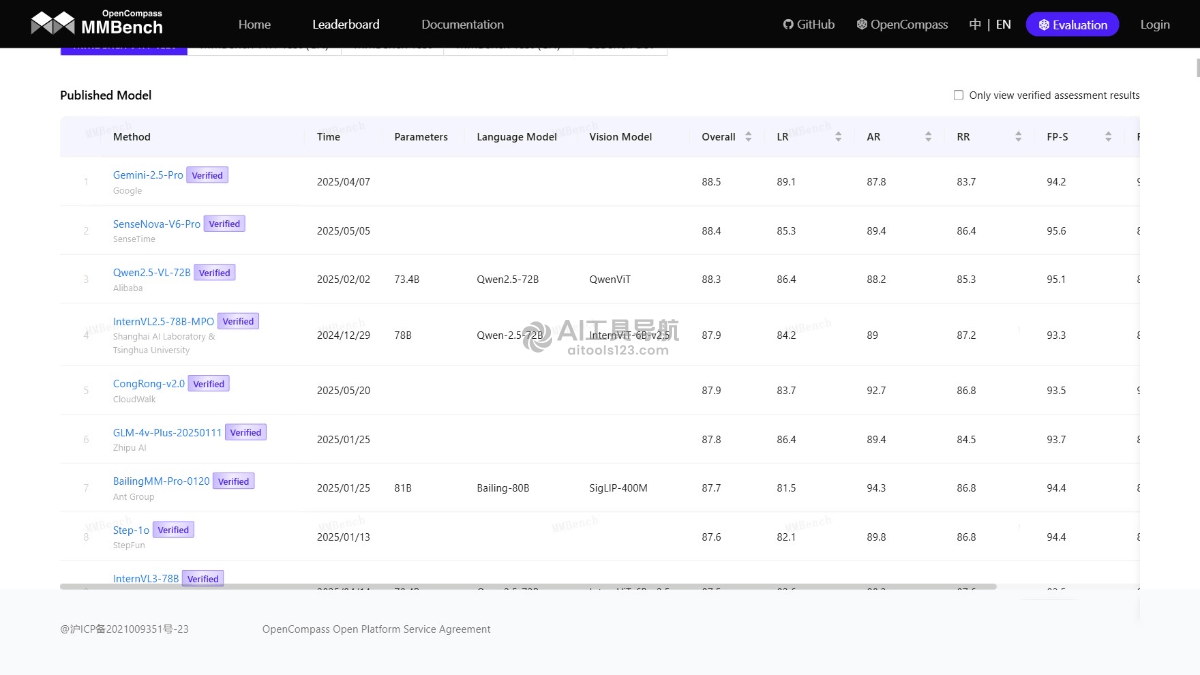Click the Published Model heading
Image resolution: width=1200 pixels, height=675 pixels.
coord(106,95)
